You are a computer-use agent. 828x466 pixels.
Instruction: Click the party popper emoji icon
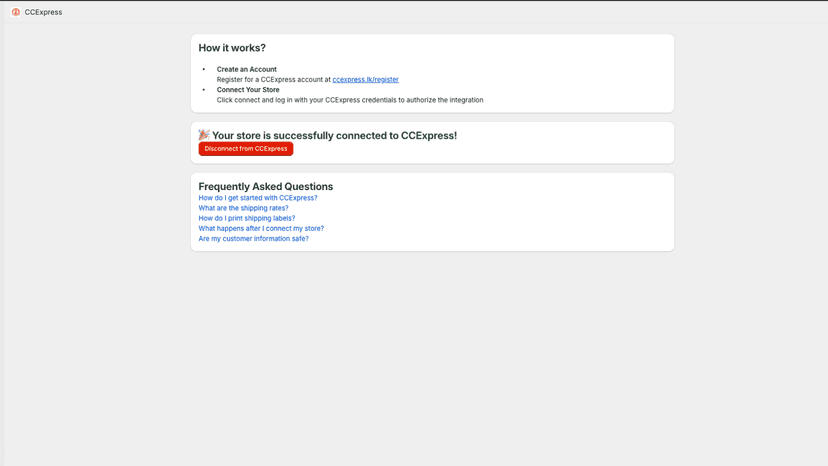click(x=204, y=135)
